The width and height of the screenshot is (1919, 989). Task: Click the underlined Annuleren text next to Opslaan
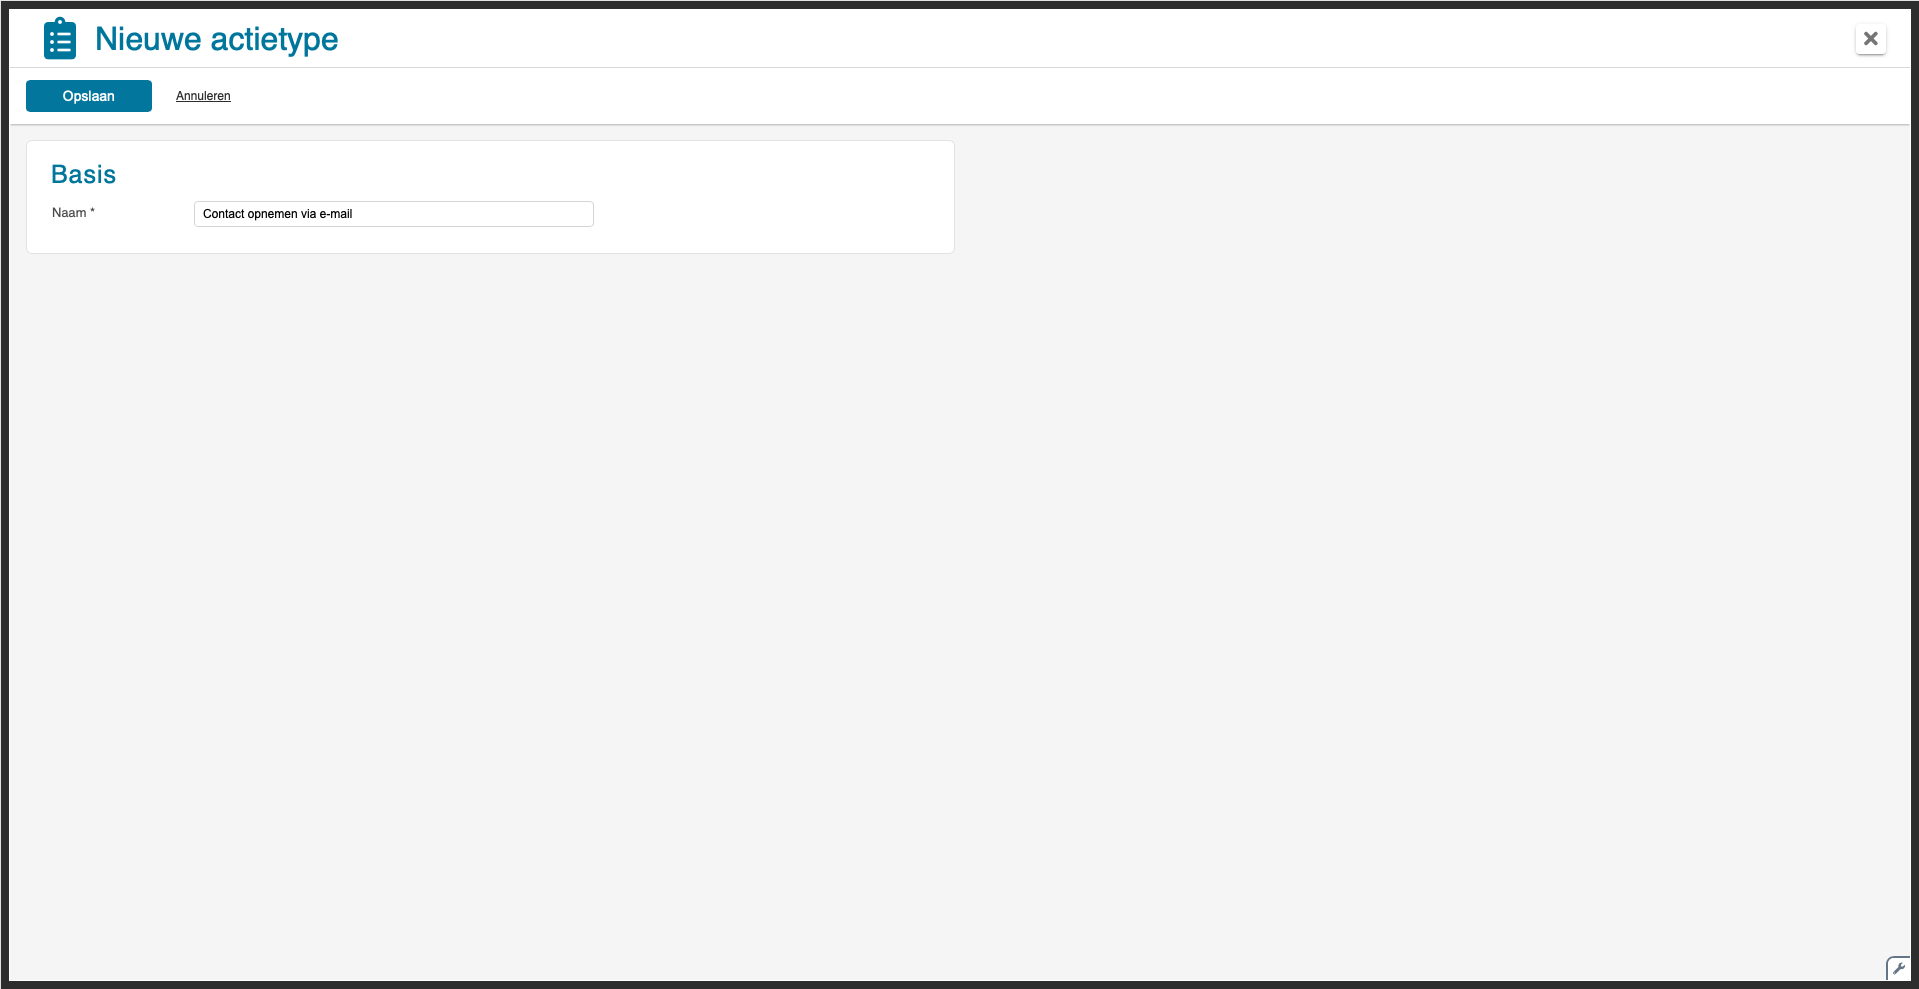point(203,96)
